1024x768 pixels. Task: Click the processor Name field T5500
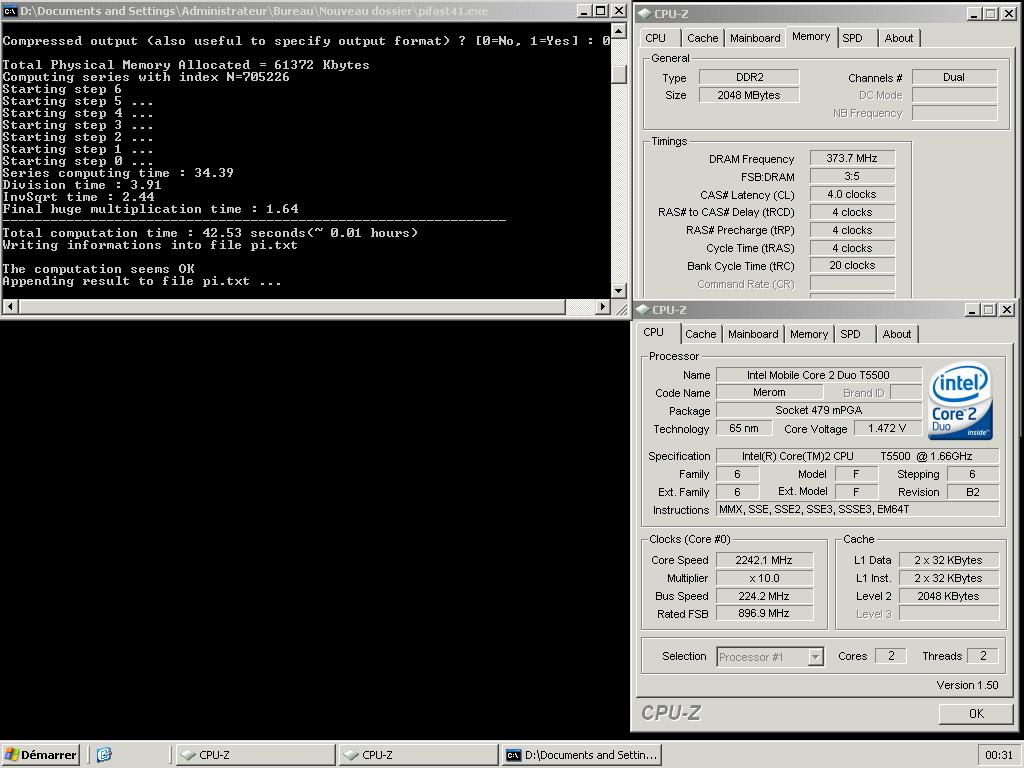coord(818,375)
